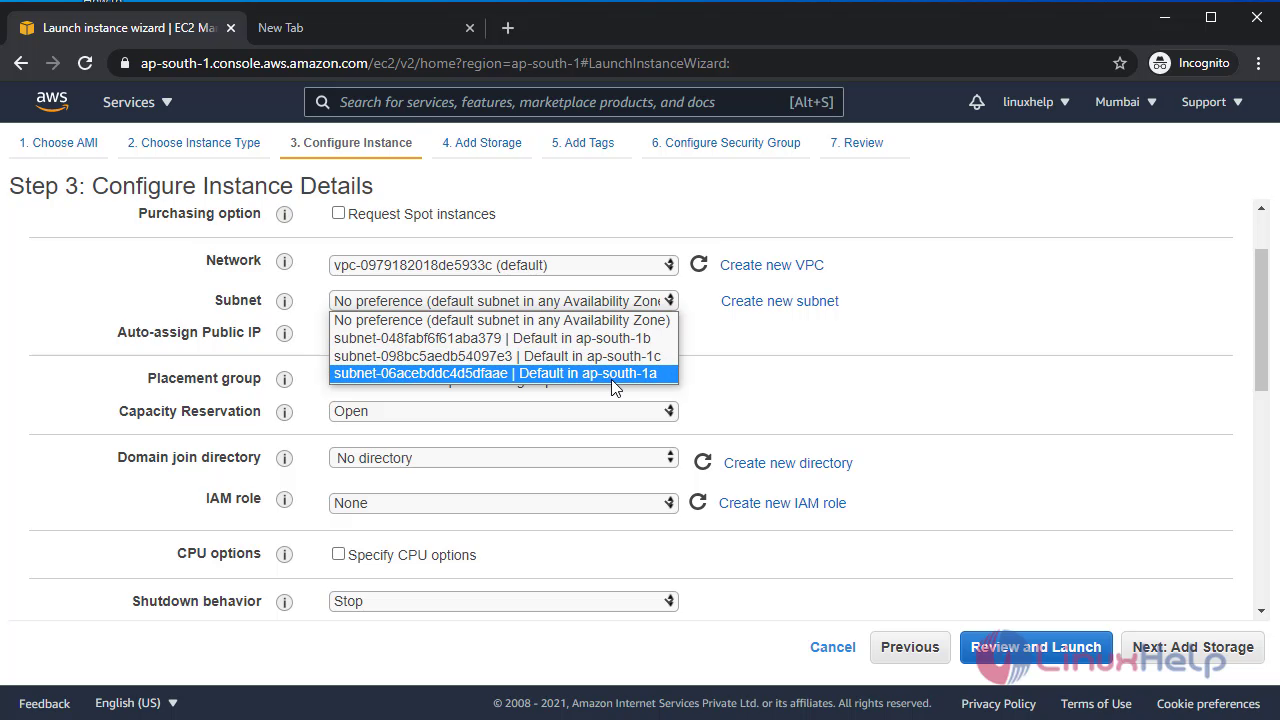
Task: Select subnet in ap-south-1c
Action: pyautogui.click(x=504, y=356)
